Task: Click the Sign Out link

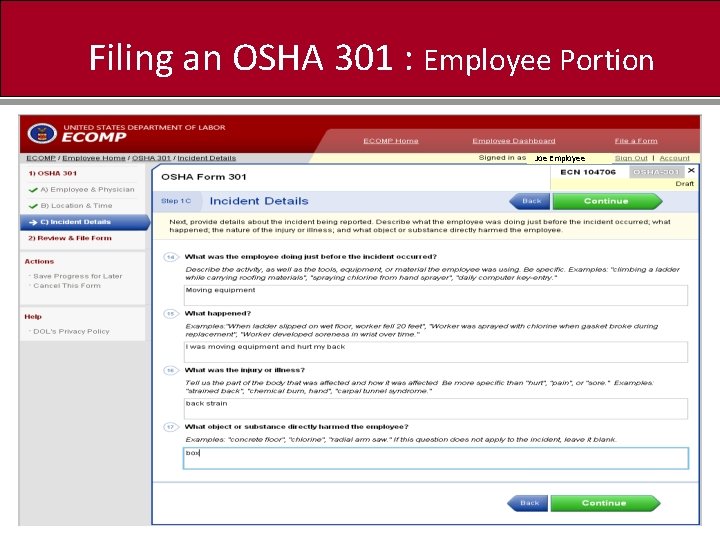Action: point(631,158)
